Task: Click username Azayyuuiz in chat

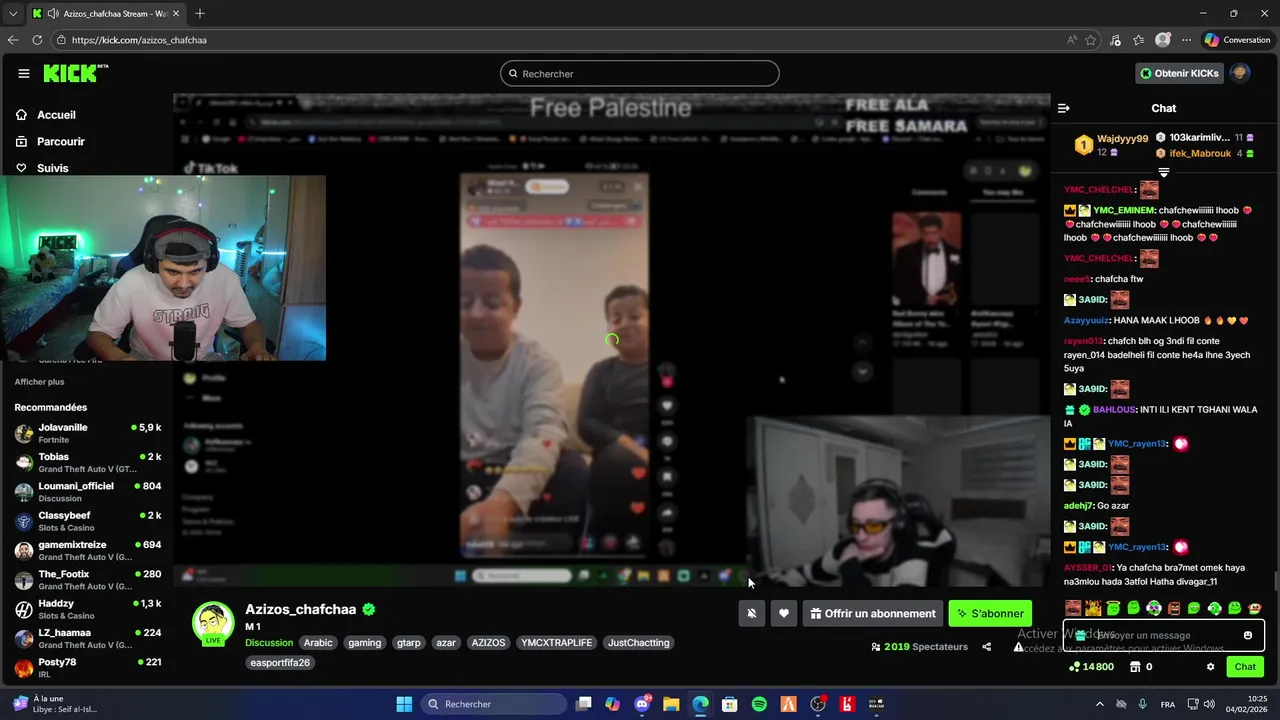Action: click(1086, 321)
